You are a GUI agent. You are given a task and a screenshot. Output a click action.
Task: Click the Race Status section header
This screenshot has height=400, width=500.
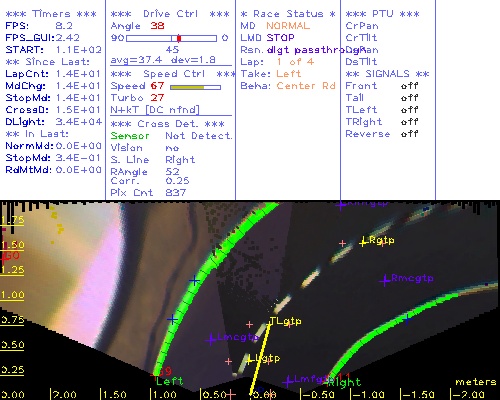288,14
